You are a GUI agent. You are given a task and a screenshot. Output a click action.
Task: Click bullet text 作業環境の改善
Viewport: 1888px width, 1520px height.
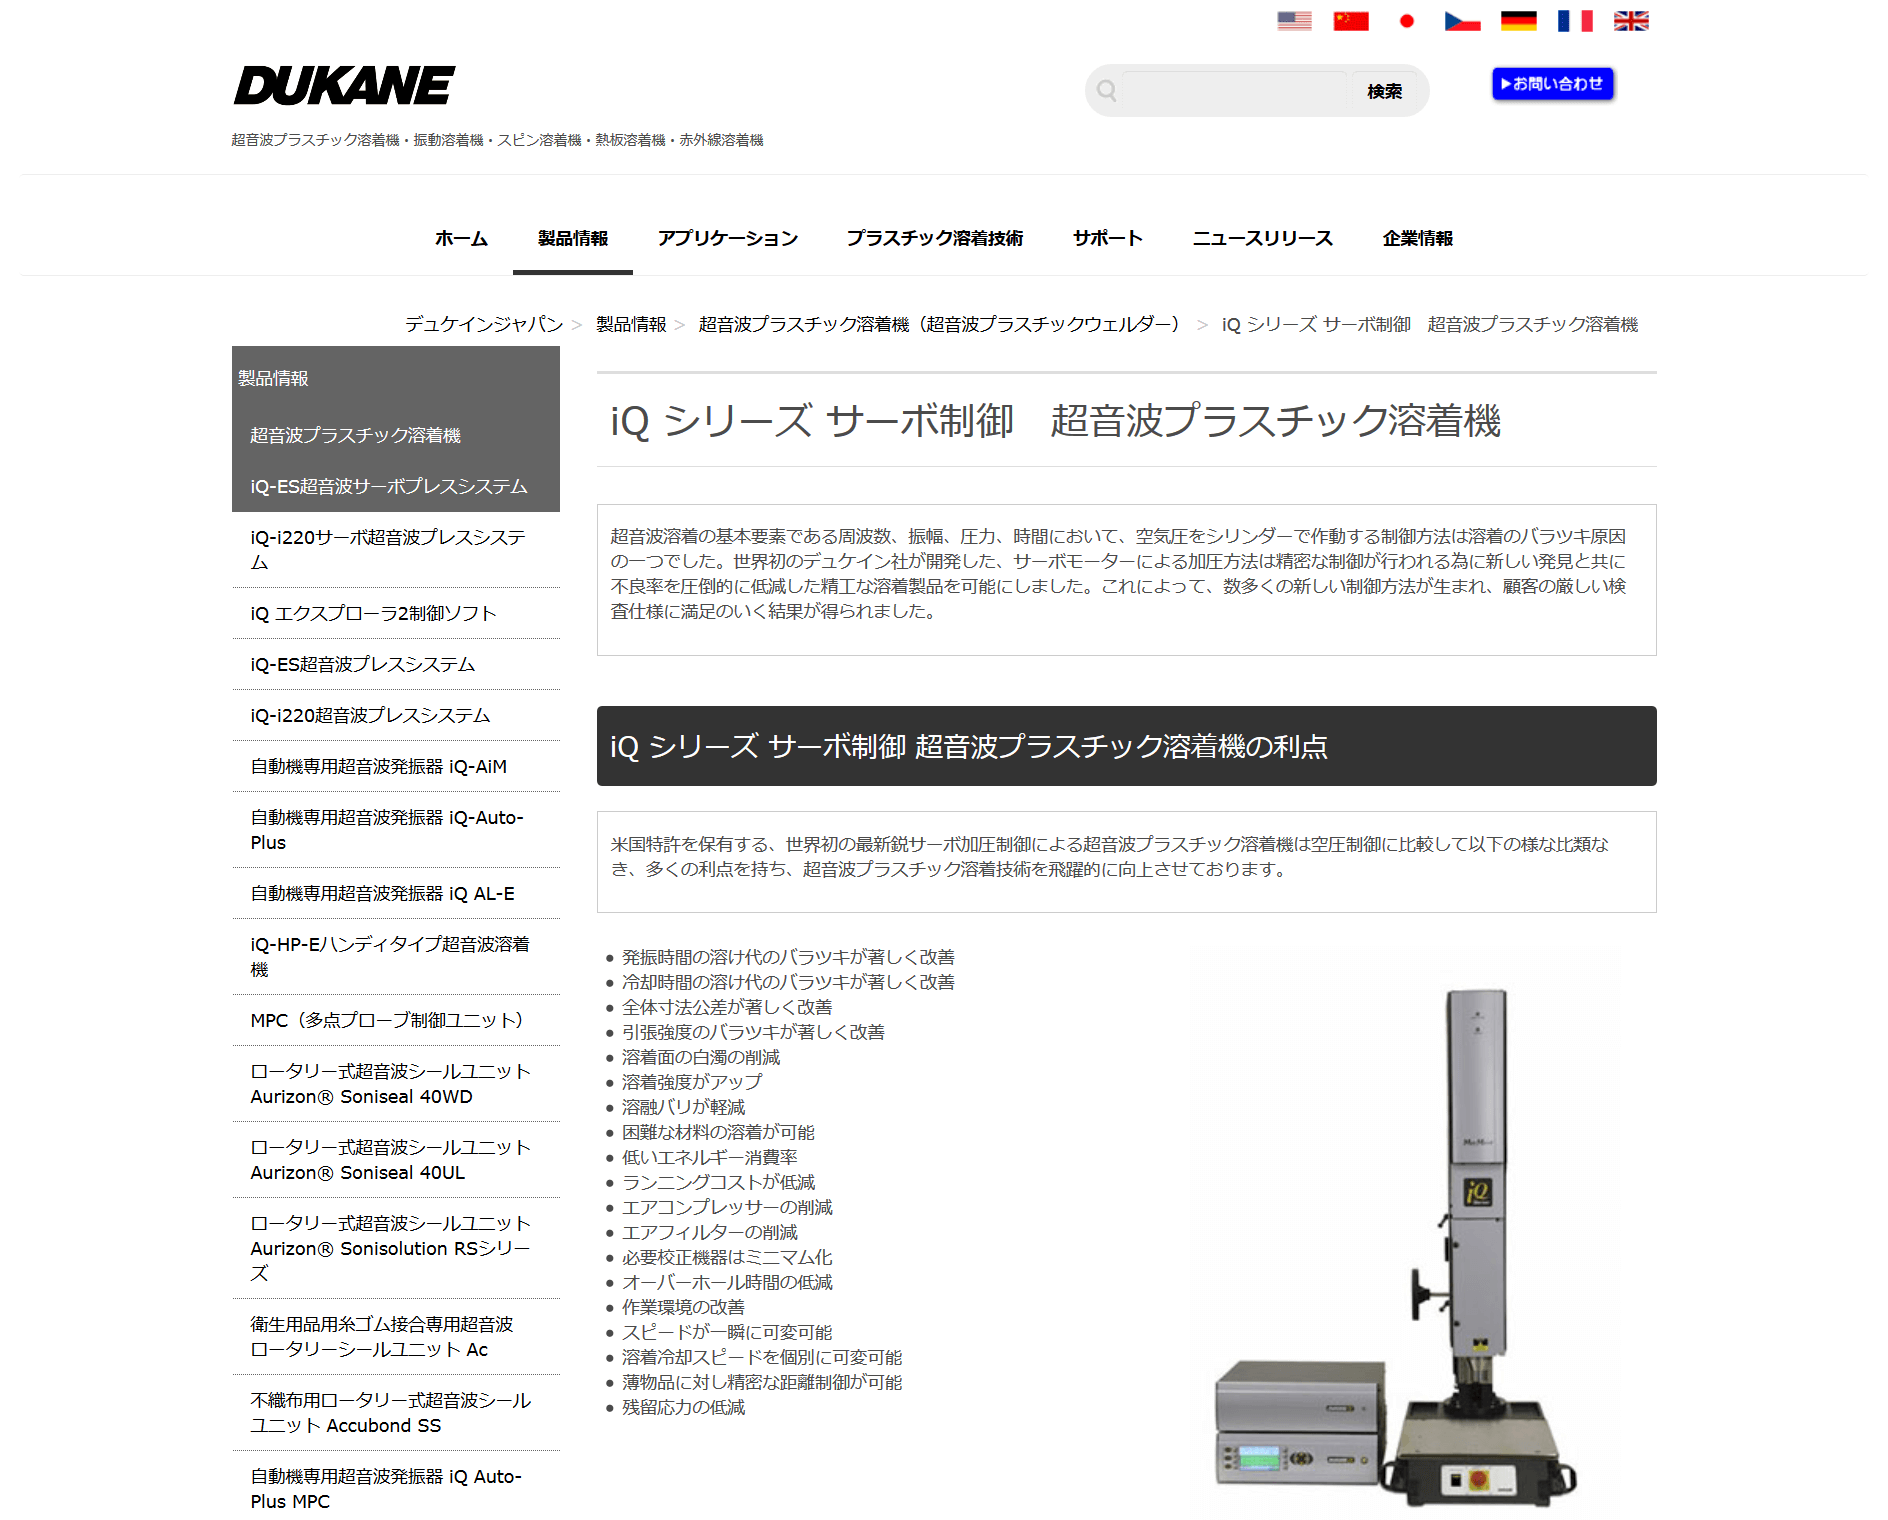[x=683, y=1307]
